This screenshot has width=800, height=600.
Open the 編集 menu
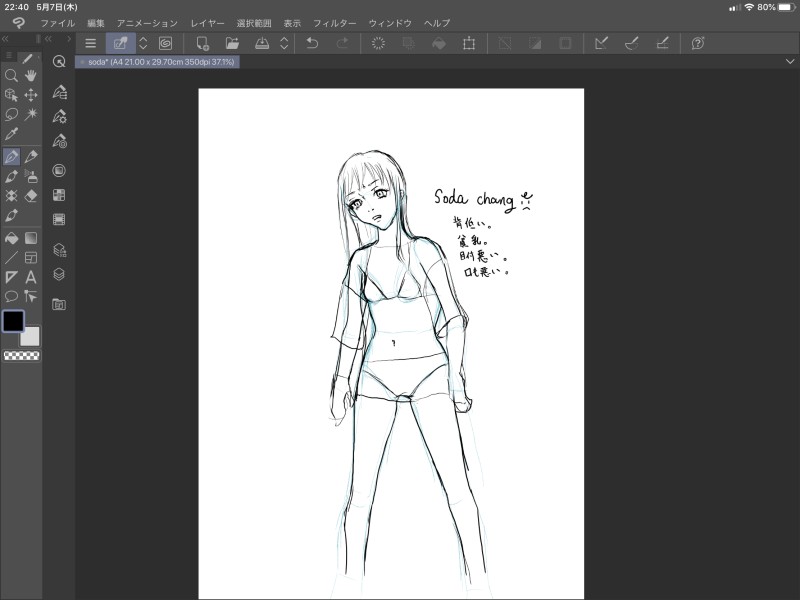click(95, 23)
